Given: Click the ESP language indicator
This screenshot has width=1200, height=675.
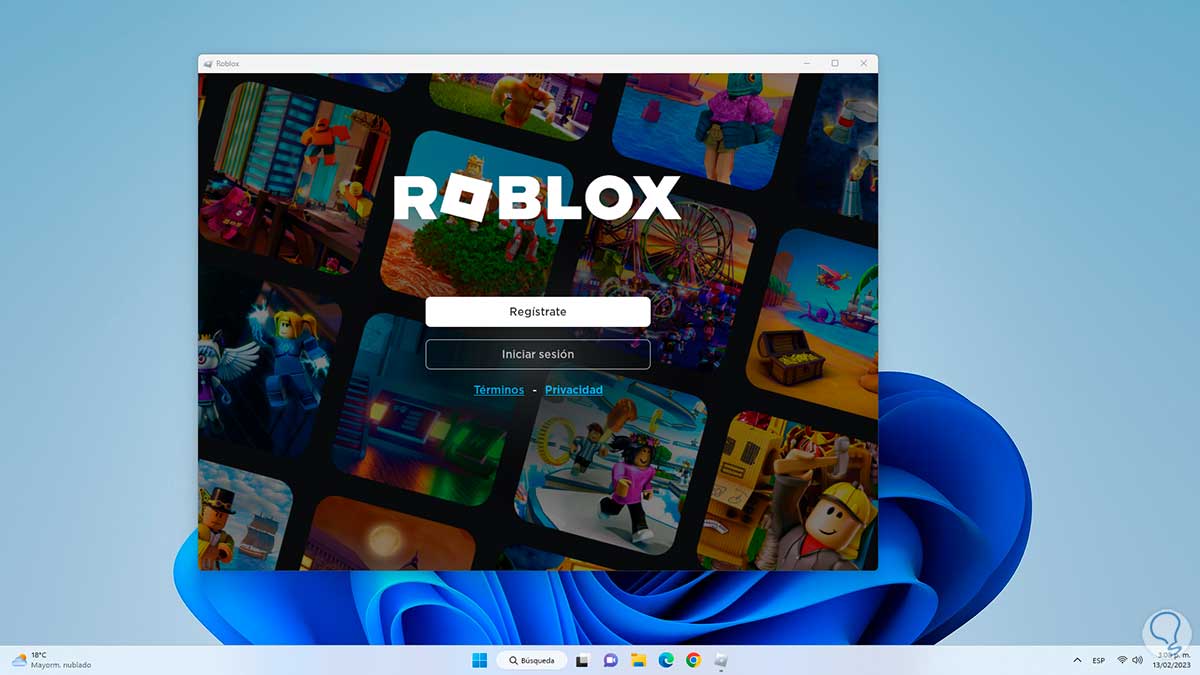Looking at the screenshot, I should point(1099,660).
